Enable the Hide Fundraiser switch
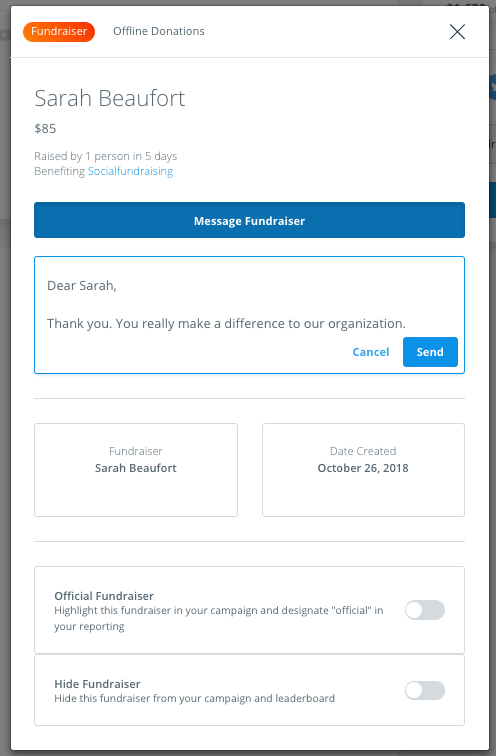The width and height of the screenshot is (496, 756). pyautogui.click(x=425, y=690)
